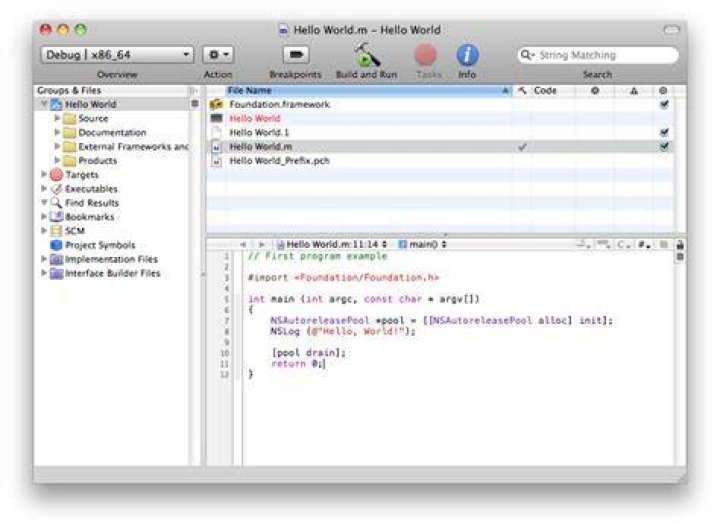Image resolution: width=720 pixels, height=529 pixels.
Task: Select the Targets bullseye icon
Action: coord(56,174)
